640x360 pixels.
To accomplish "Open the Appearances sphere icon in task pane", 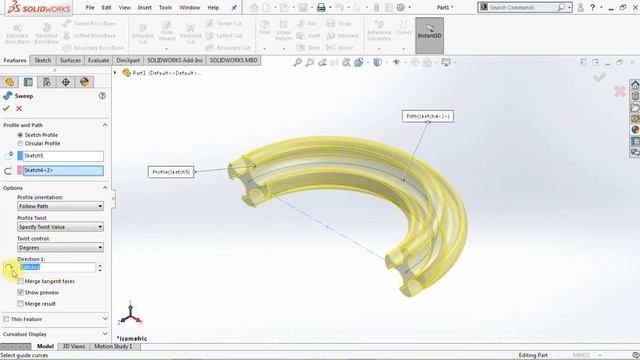I will pos(635,130).
